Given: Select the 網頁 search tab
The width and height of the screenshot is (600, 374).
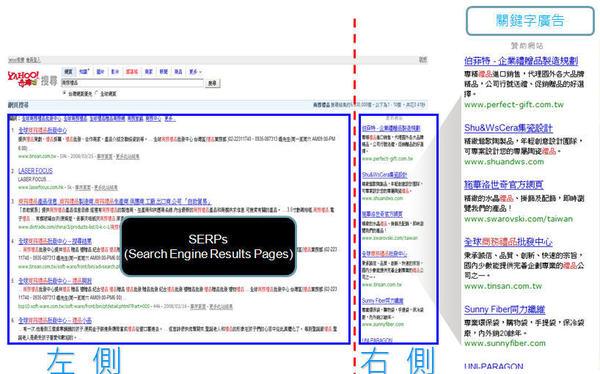Looking at the screenshot, I should click(x=68, y=72).
